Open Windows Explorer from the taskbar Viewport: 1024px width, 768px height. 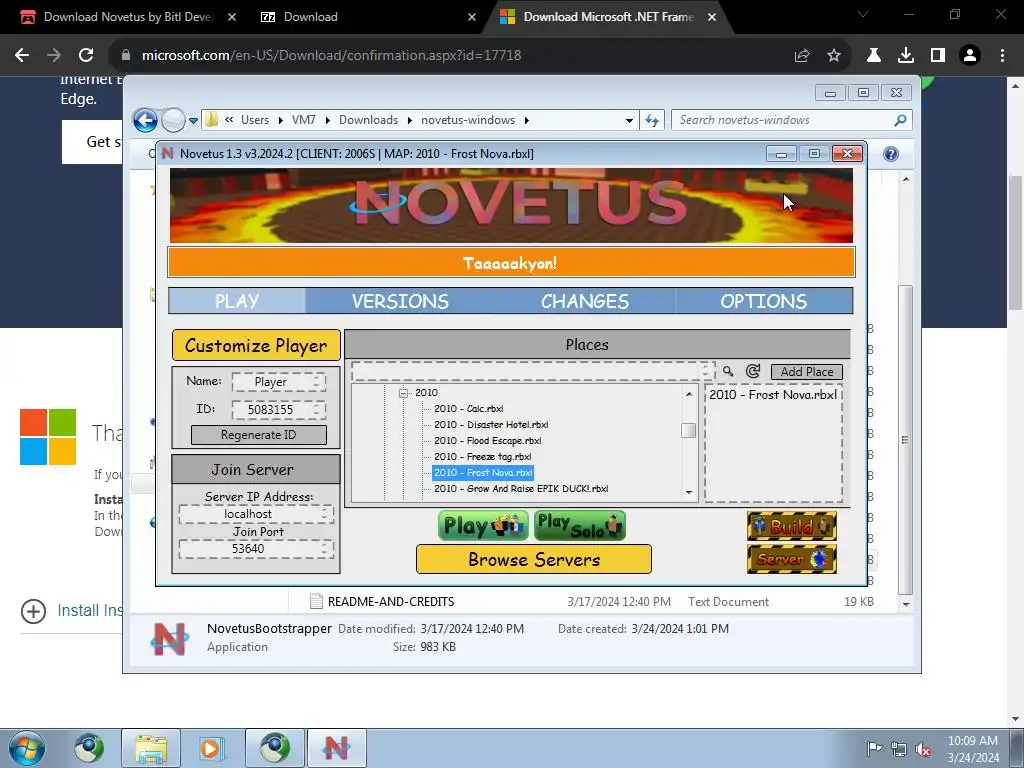coord(151,748)
